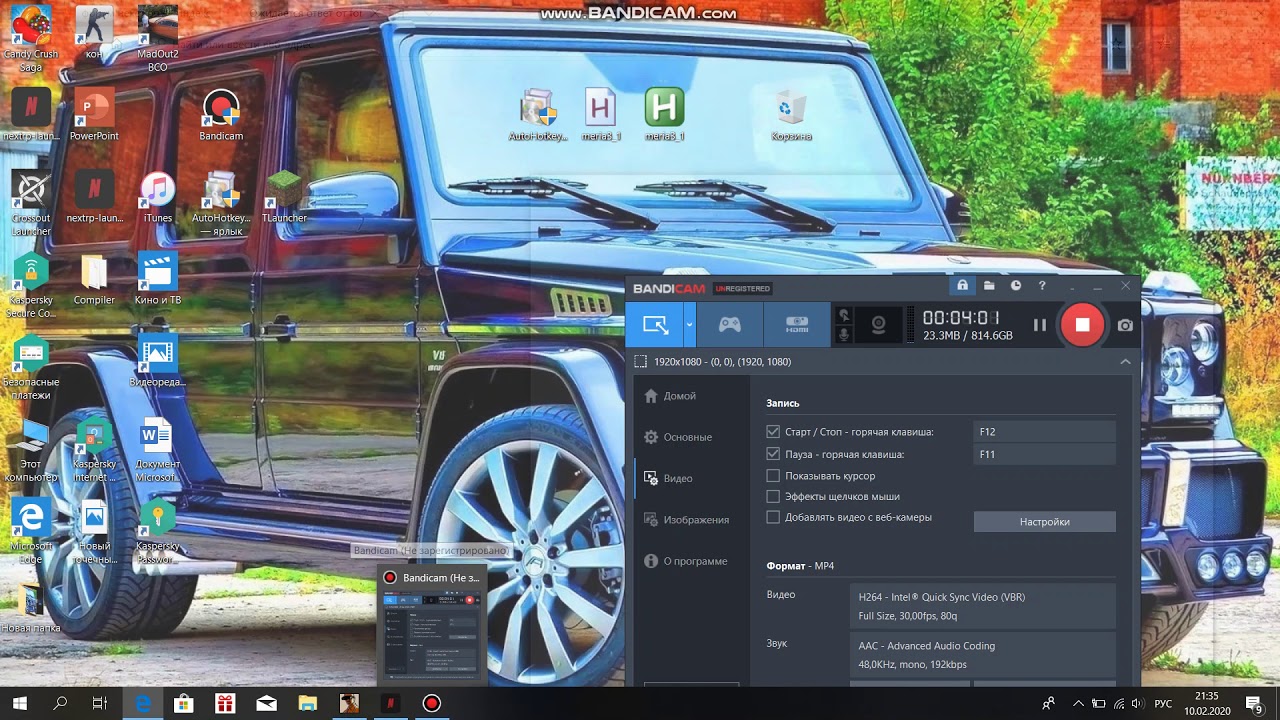Enable Эффекты щелчков мыши checkbox
Viewport: 1280px width, 720px height.
tap(773, 496)
